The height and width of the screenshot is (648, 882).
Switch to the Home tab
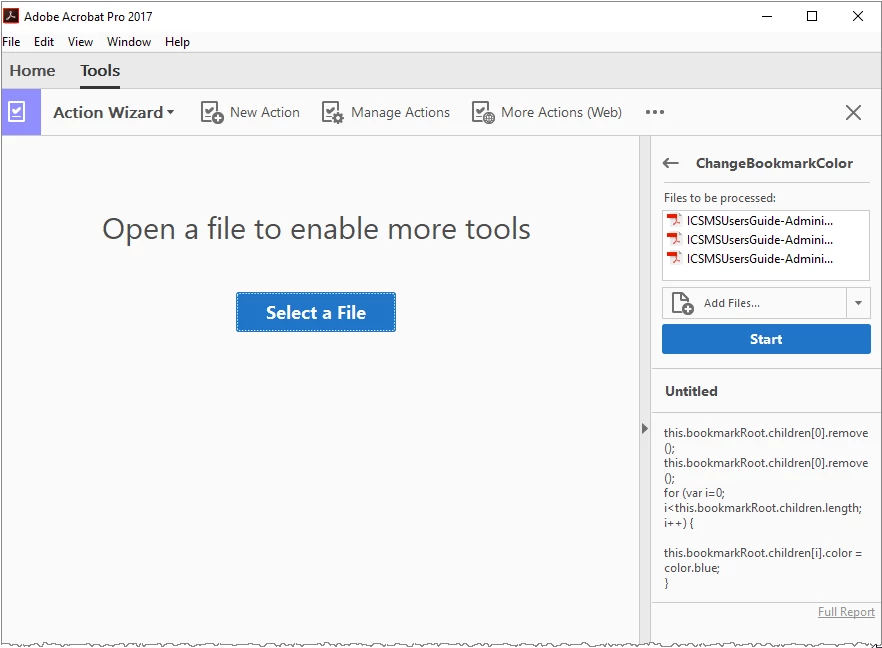(33, 71)
